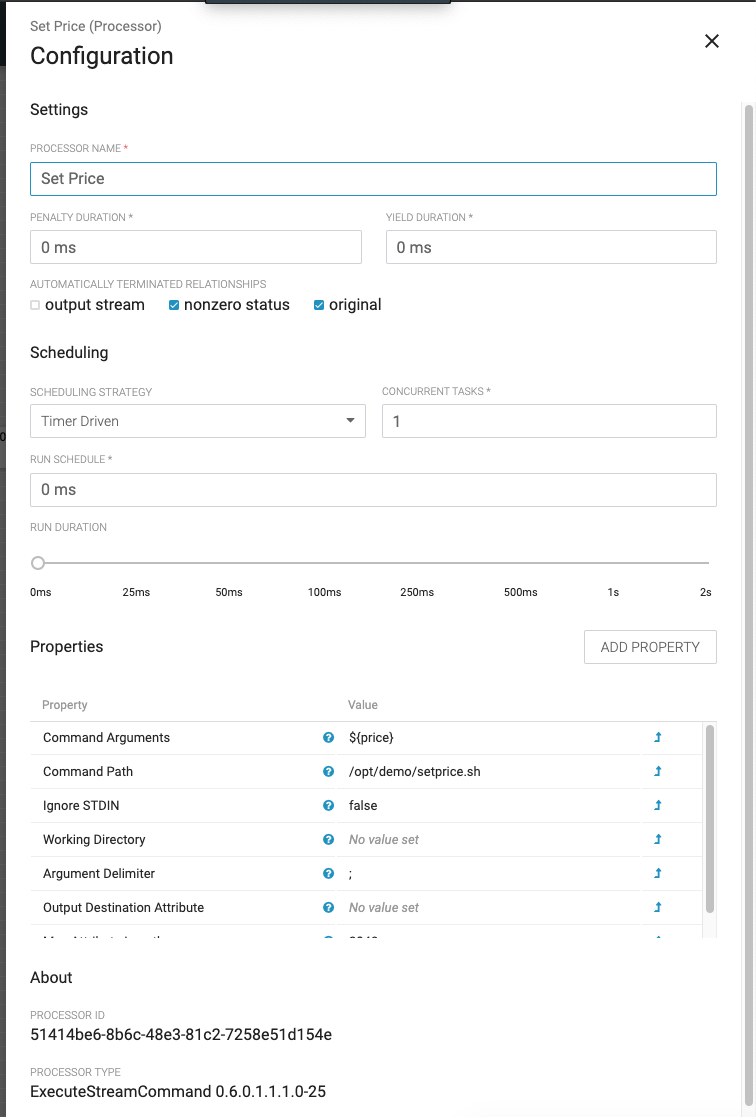756x1117 pixels.
Task: Open Working Directory help tooltip icon
Action: (328, 840)
